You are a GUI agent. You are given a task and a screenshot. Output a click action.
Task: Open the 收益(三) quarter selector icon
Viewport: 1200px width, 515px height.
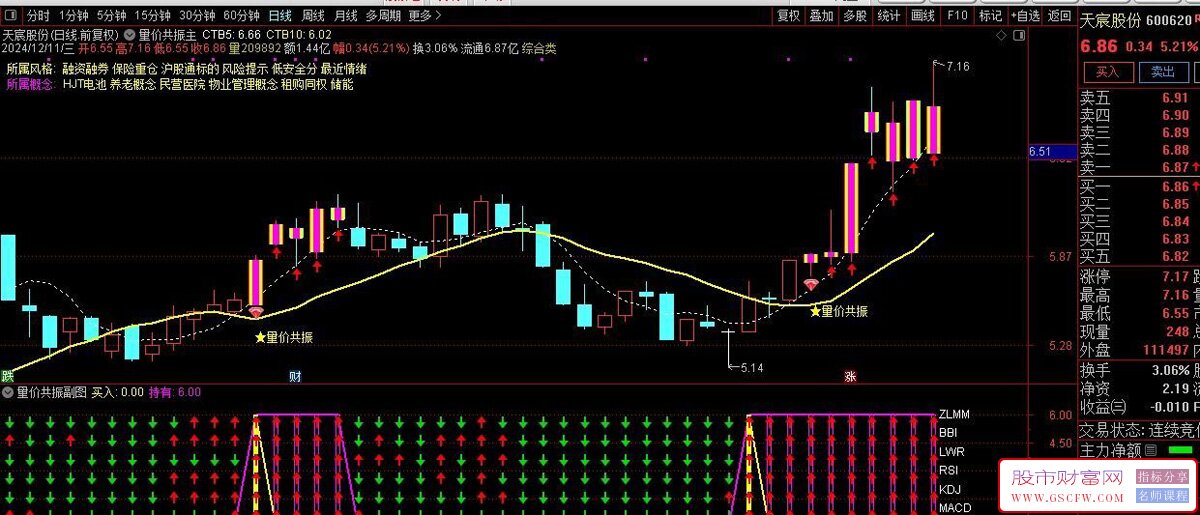click(1118, 407)
